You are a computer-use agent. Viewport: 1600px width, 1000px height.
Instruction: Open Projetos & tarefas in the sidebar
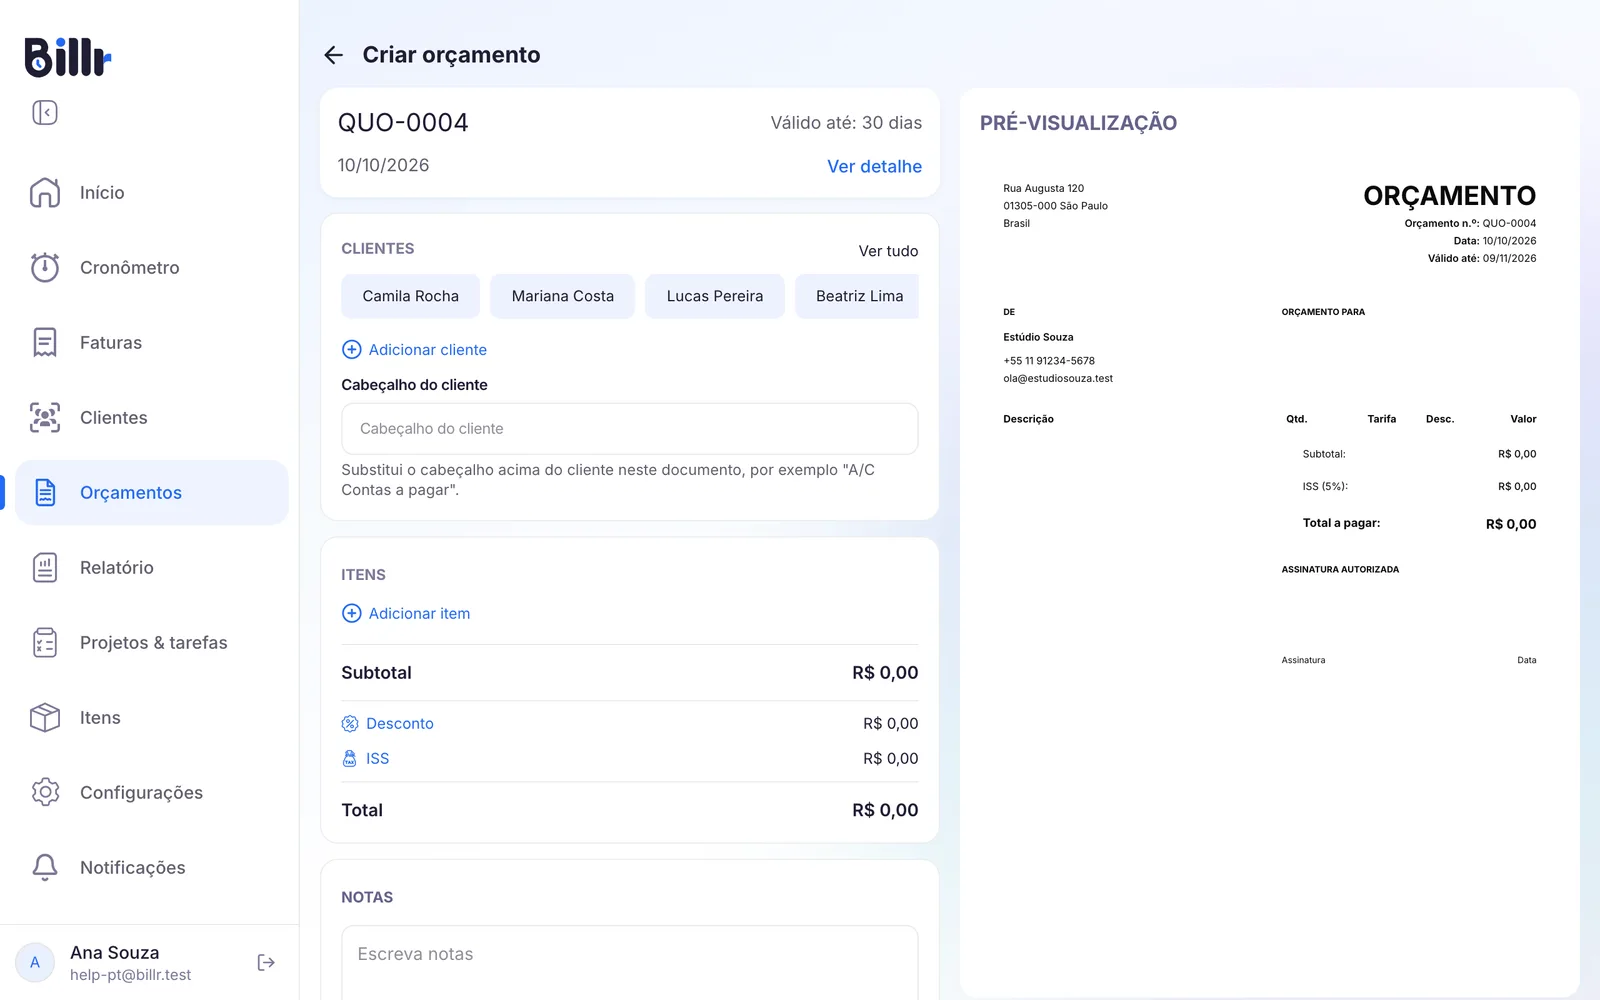tap(152, 643)
